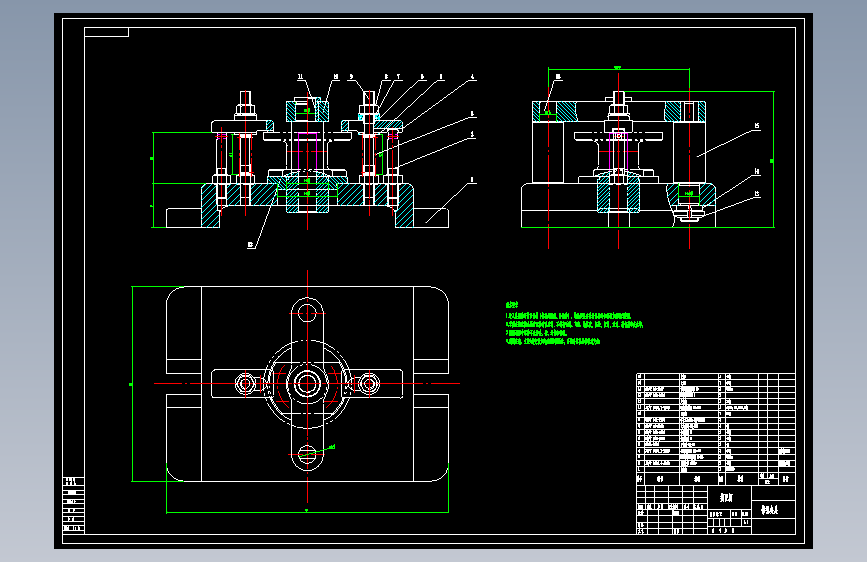Select the empty drawing-number box at the frame's top left
Screen dimensions: 867x562
pos(106,32)
